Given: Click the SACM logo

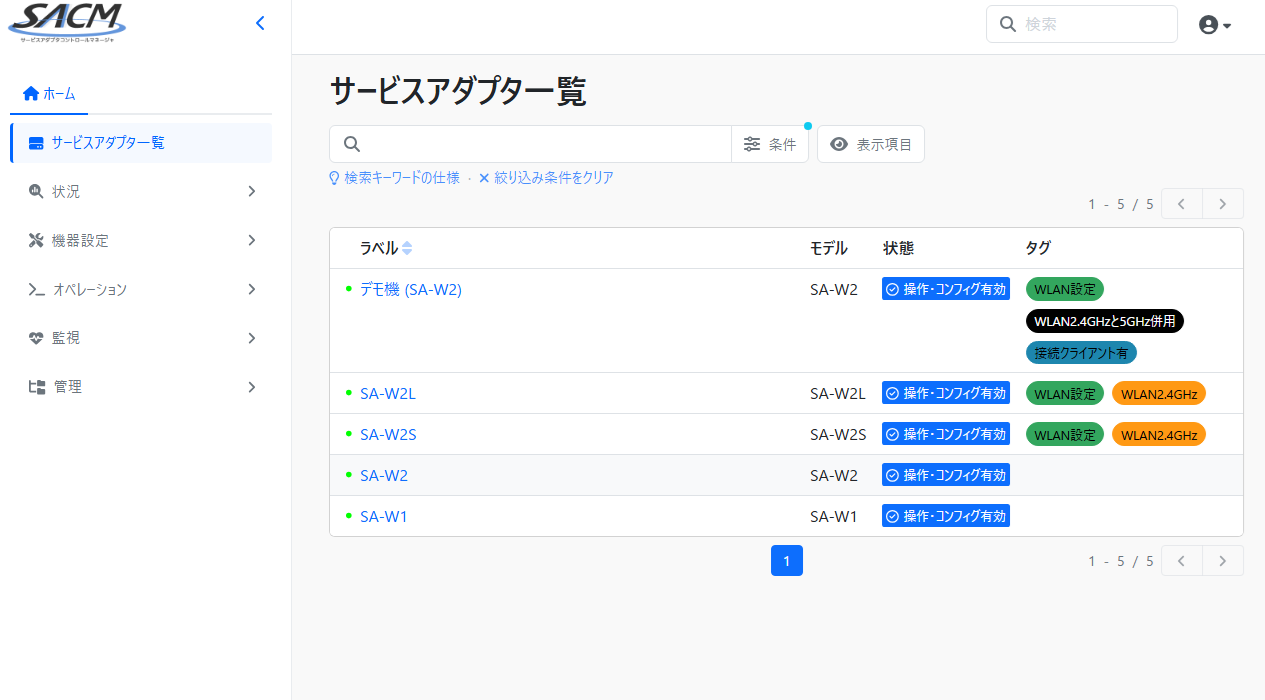Looking at the screenshot, I should pyautogui.click(x=68, y=23).
